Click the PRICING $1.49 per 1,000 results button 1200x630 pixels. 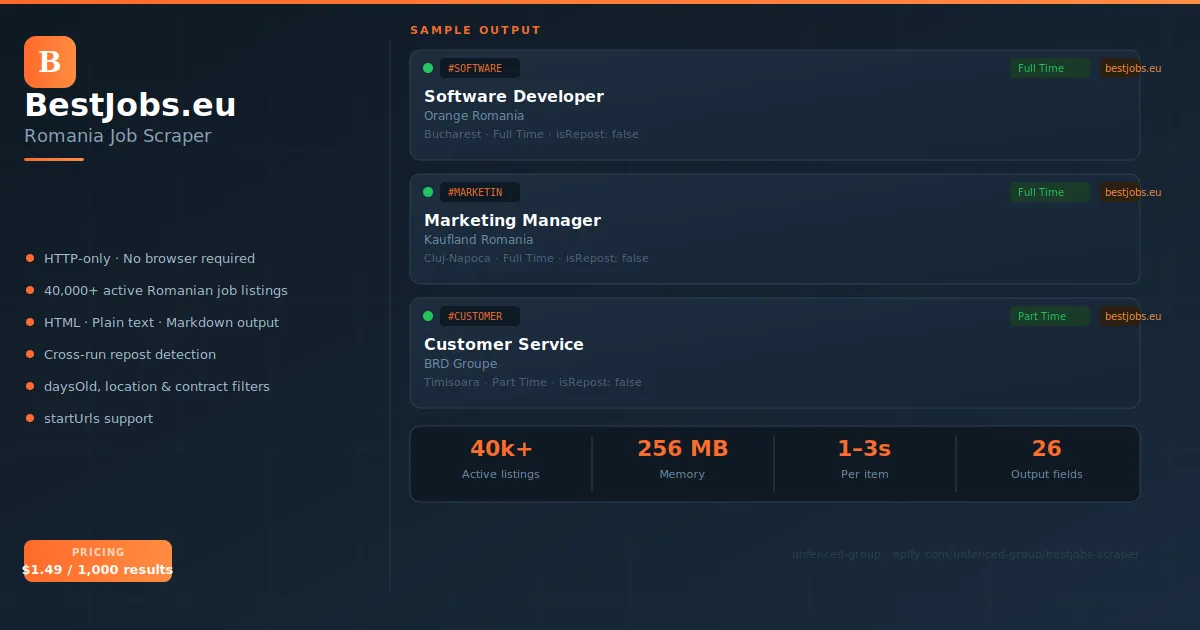coord(97,560)
